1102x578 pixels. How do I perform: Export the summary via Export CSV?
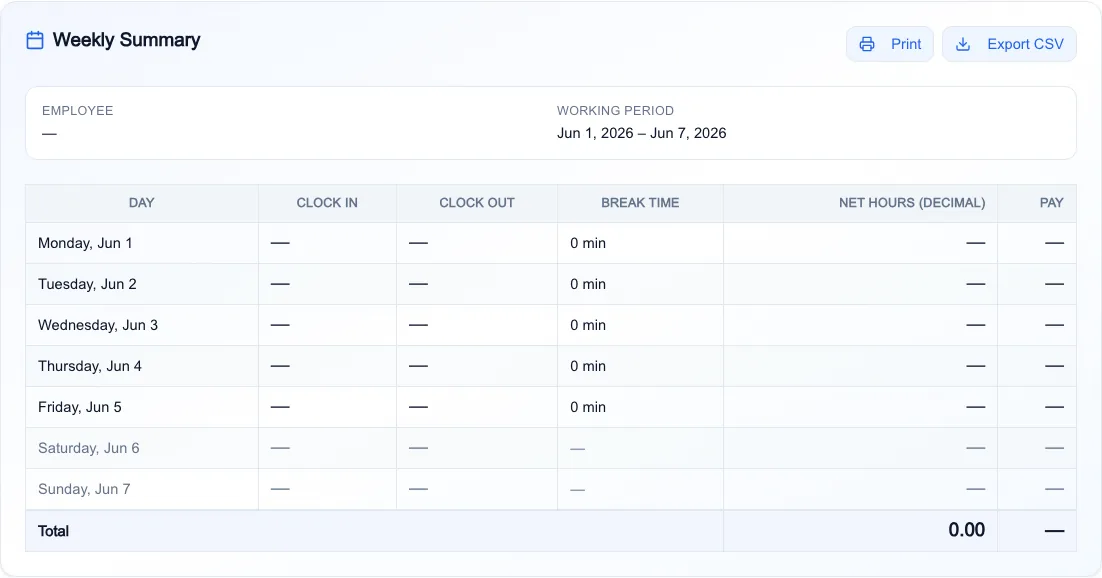click(x=1009, y=44)
